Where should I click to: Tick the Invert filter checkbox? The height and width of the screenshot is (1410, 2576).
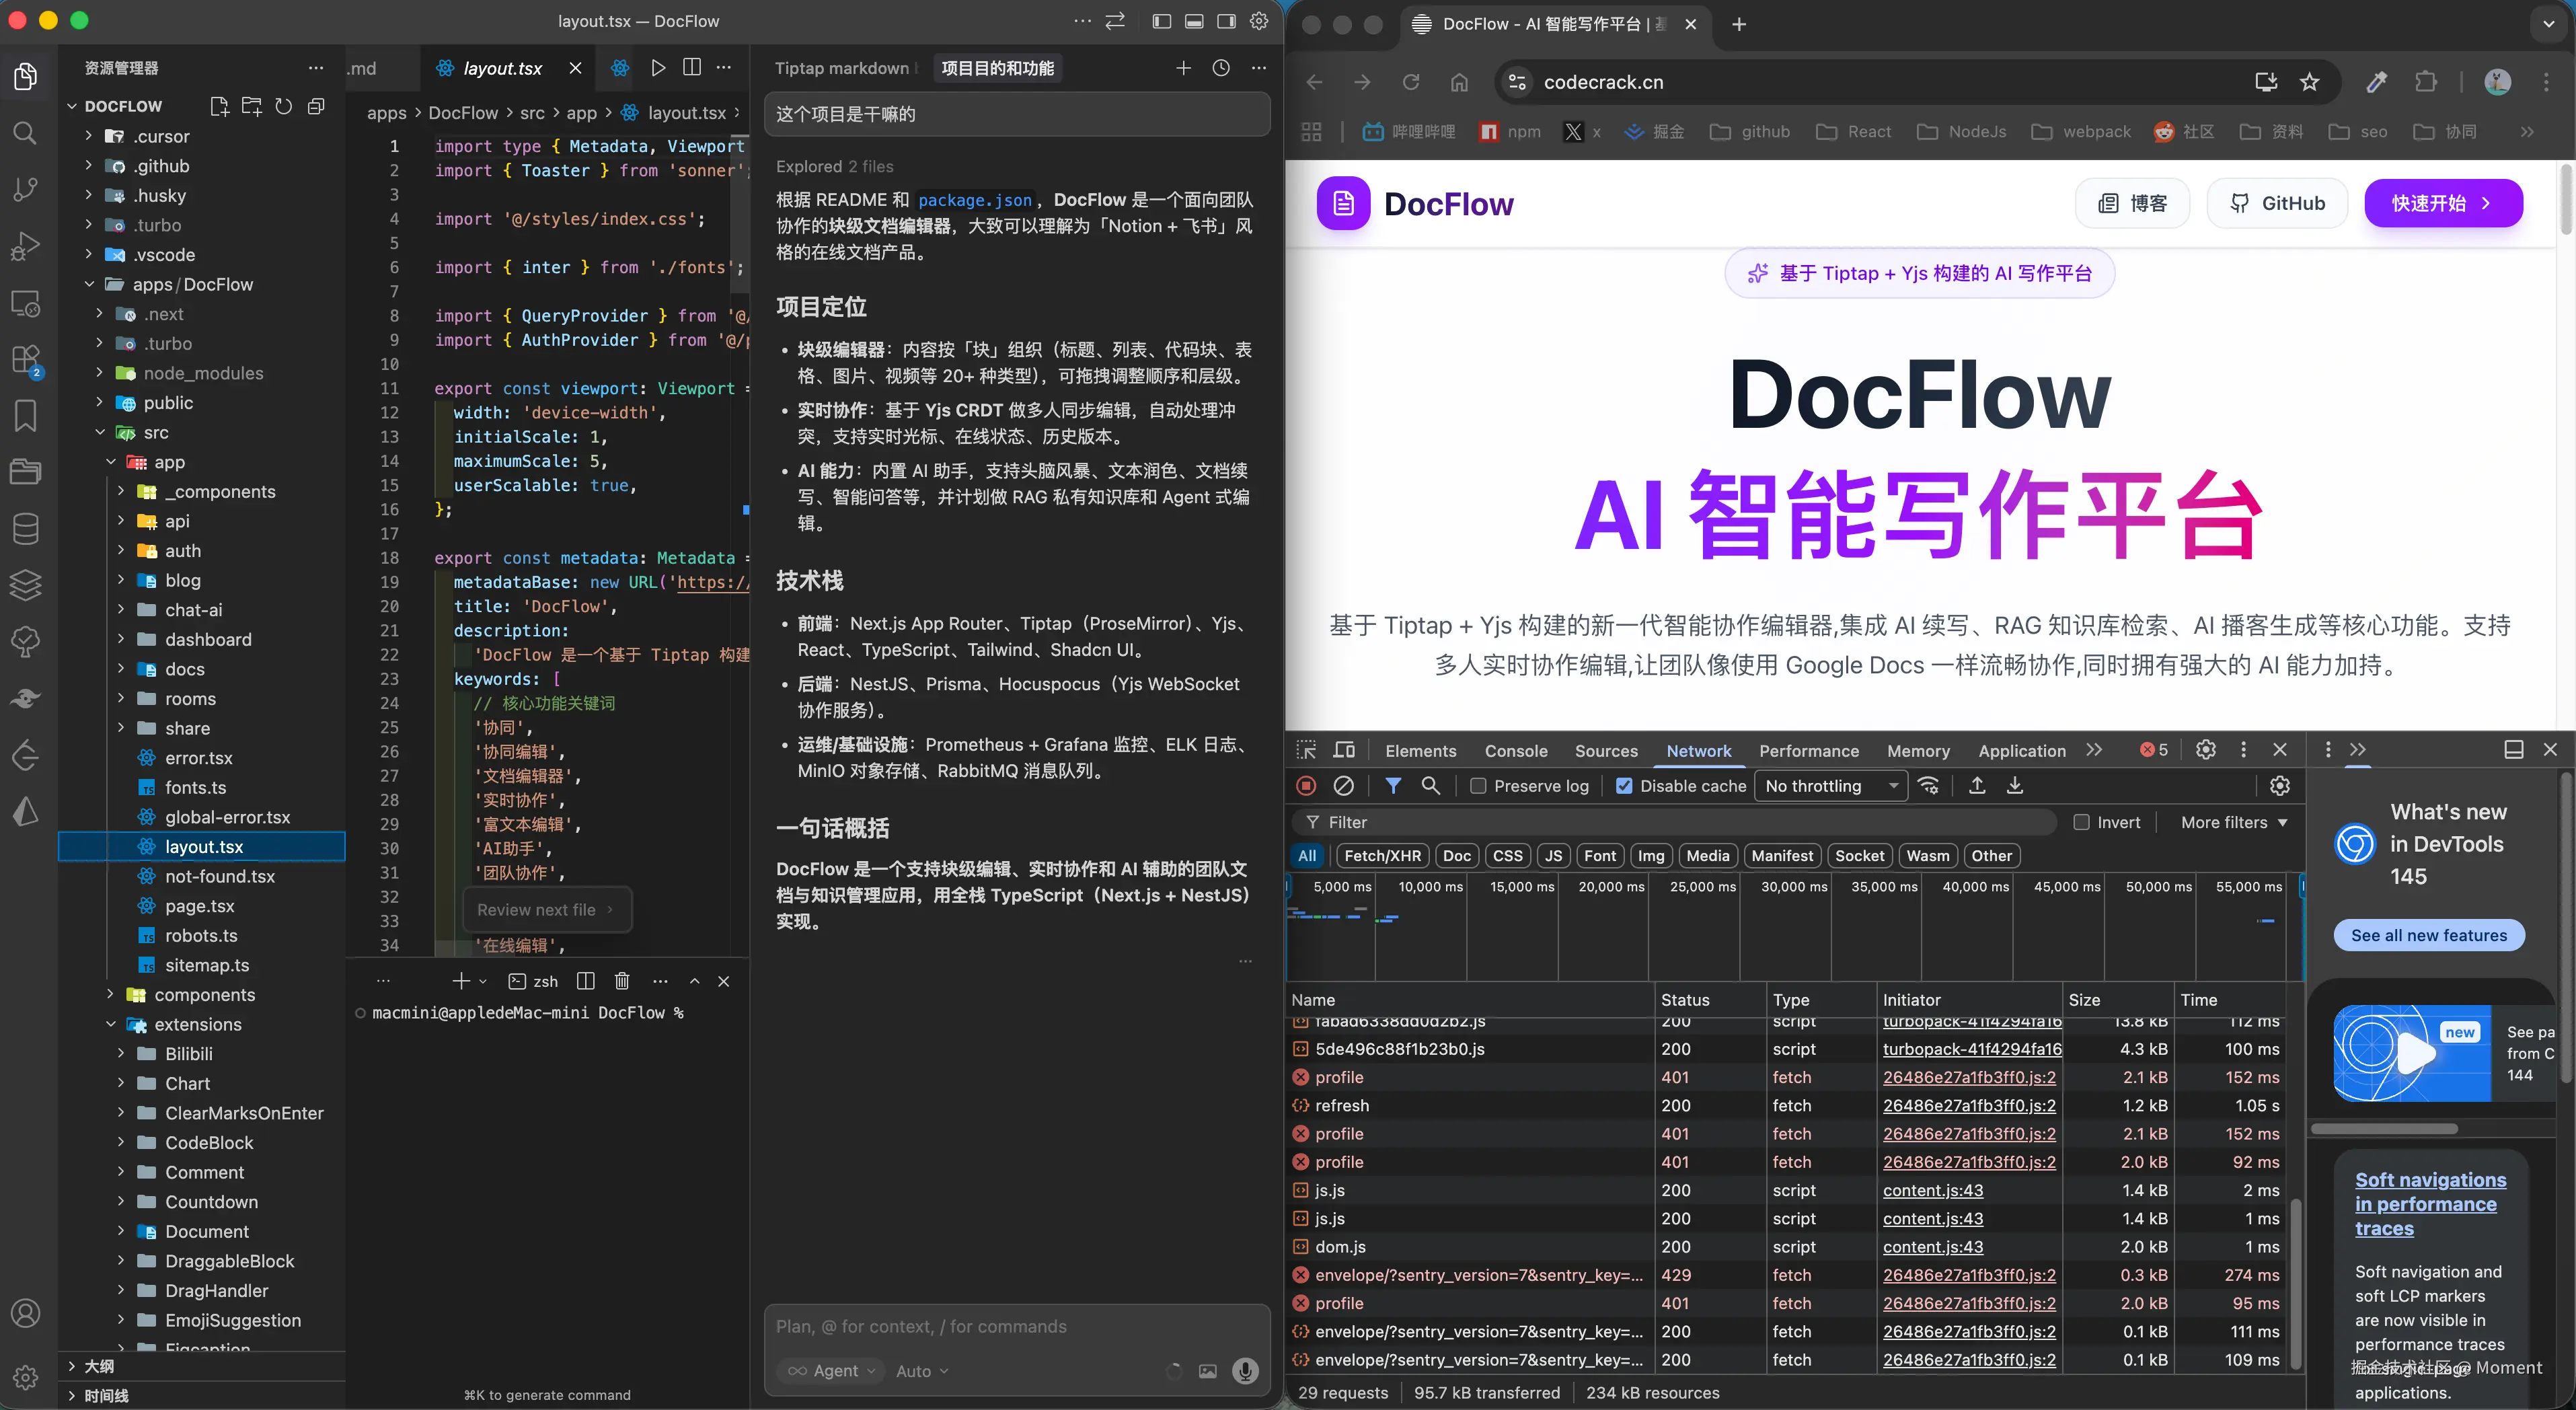click(2081, 822)
